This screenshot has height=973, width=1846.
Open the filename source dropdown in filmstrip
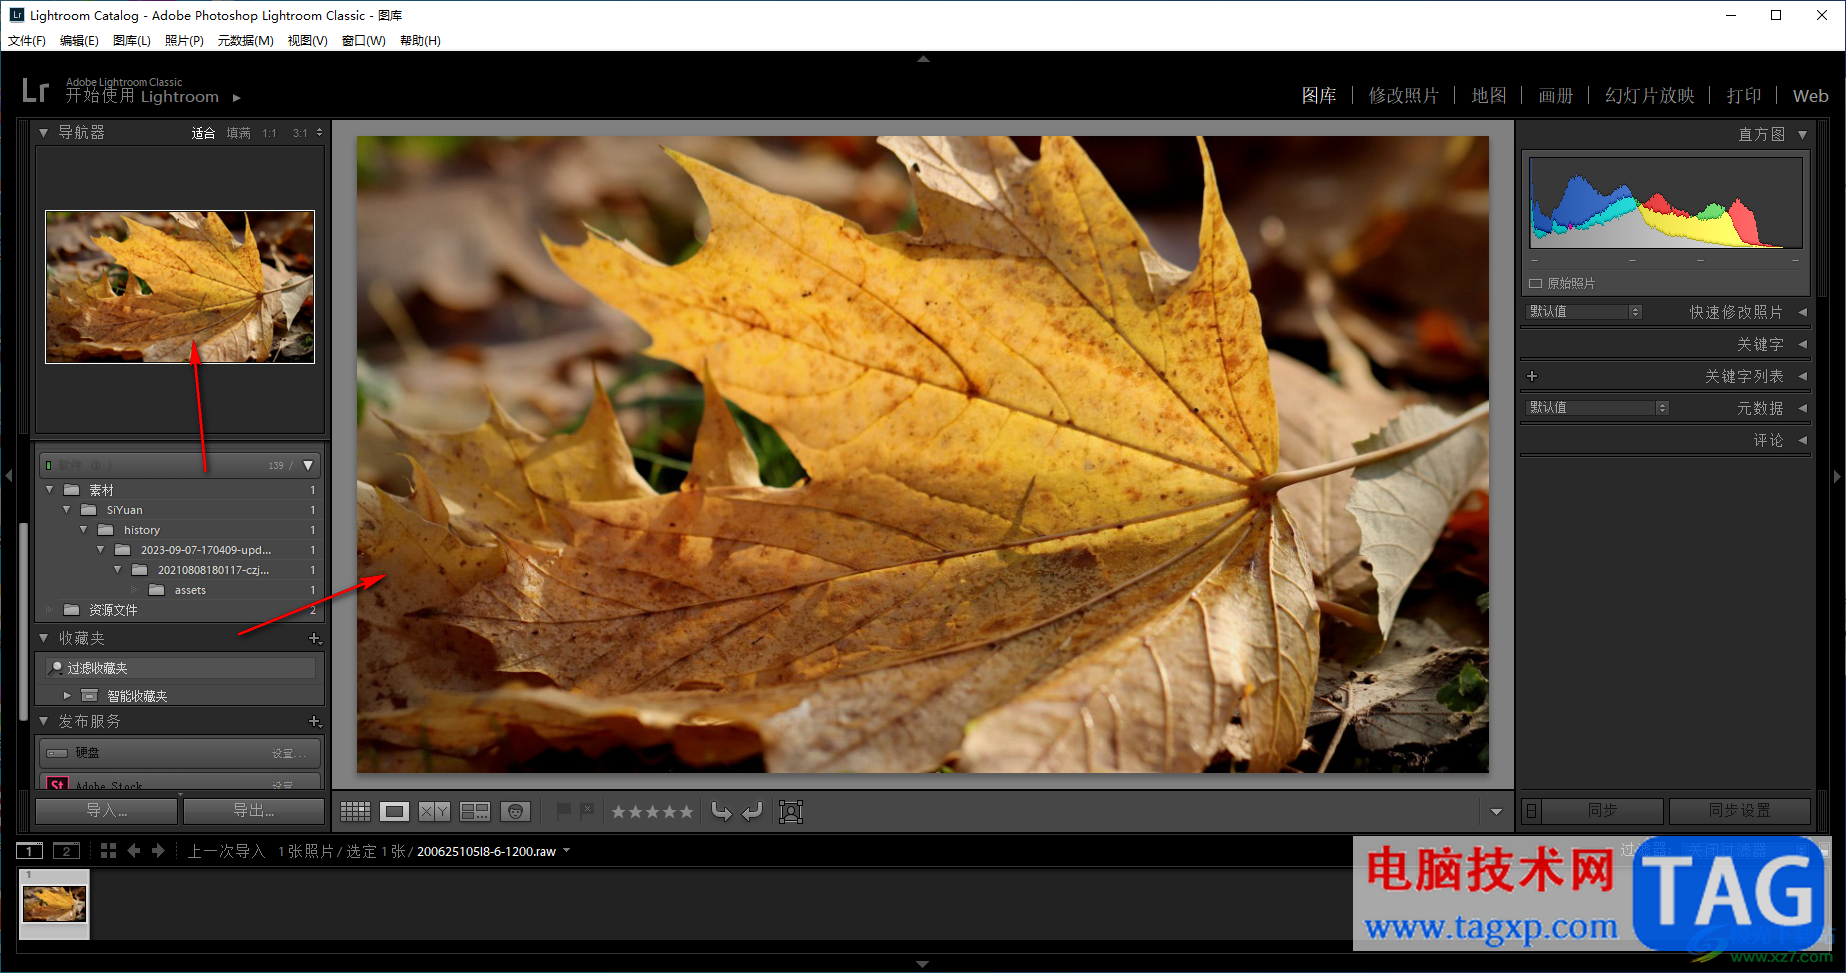567,851
